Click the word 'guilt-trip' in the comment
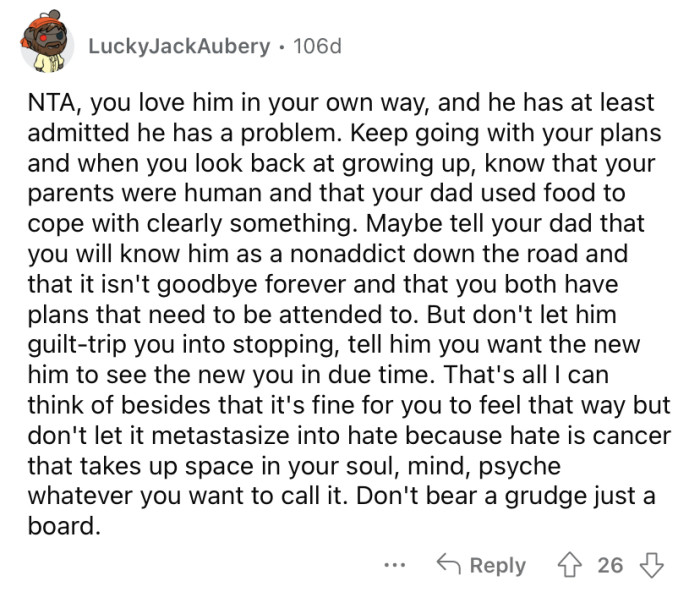This screenshot has width=700, height=592. pos(77,346)
